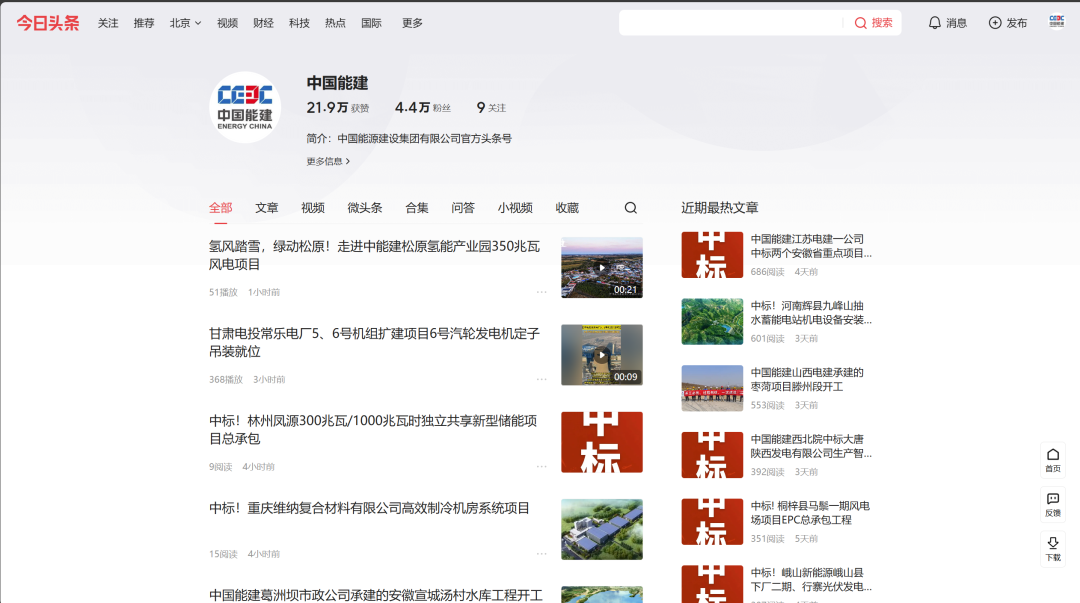Viewport: 1080px width, 603px height.
Task: Open hot article 中国能建江苏电建一公司
Action: pos(811,246)
